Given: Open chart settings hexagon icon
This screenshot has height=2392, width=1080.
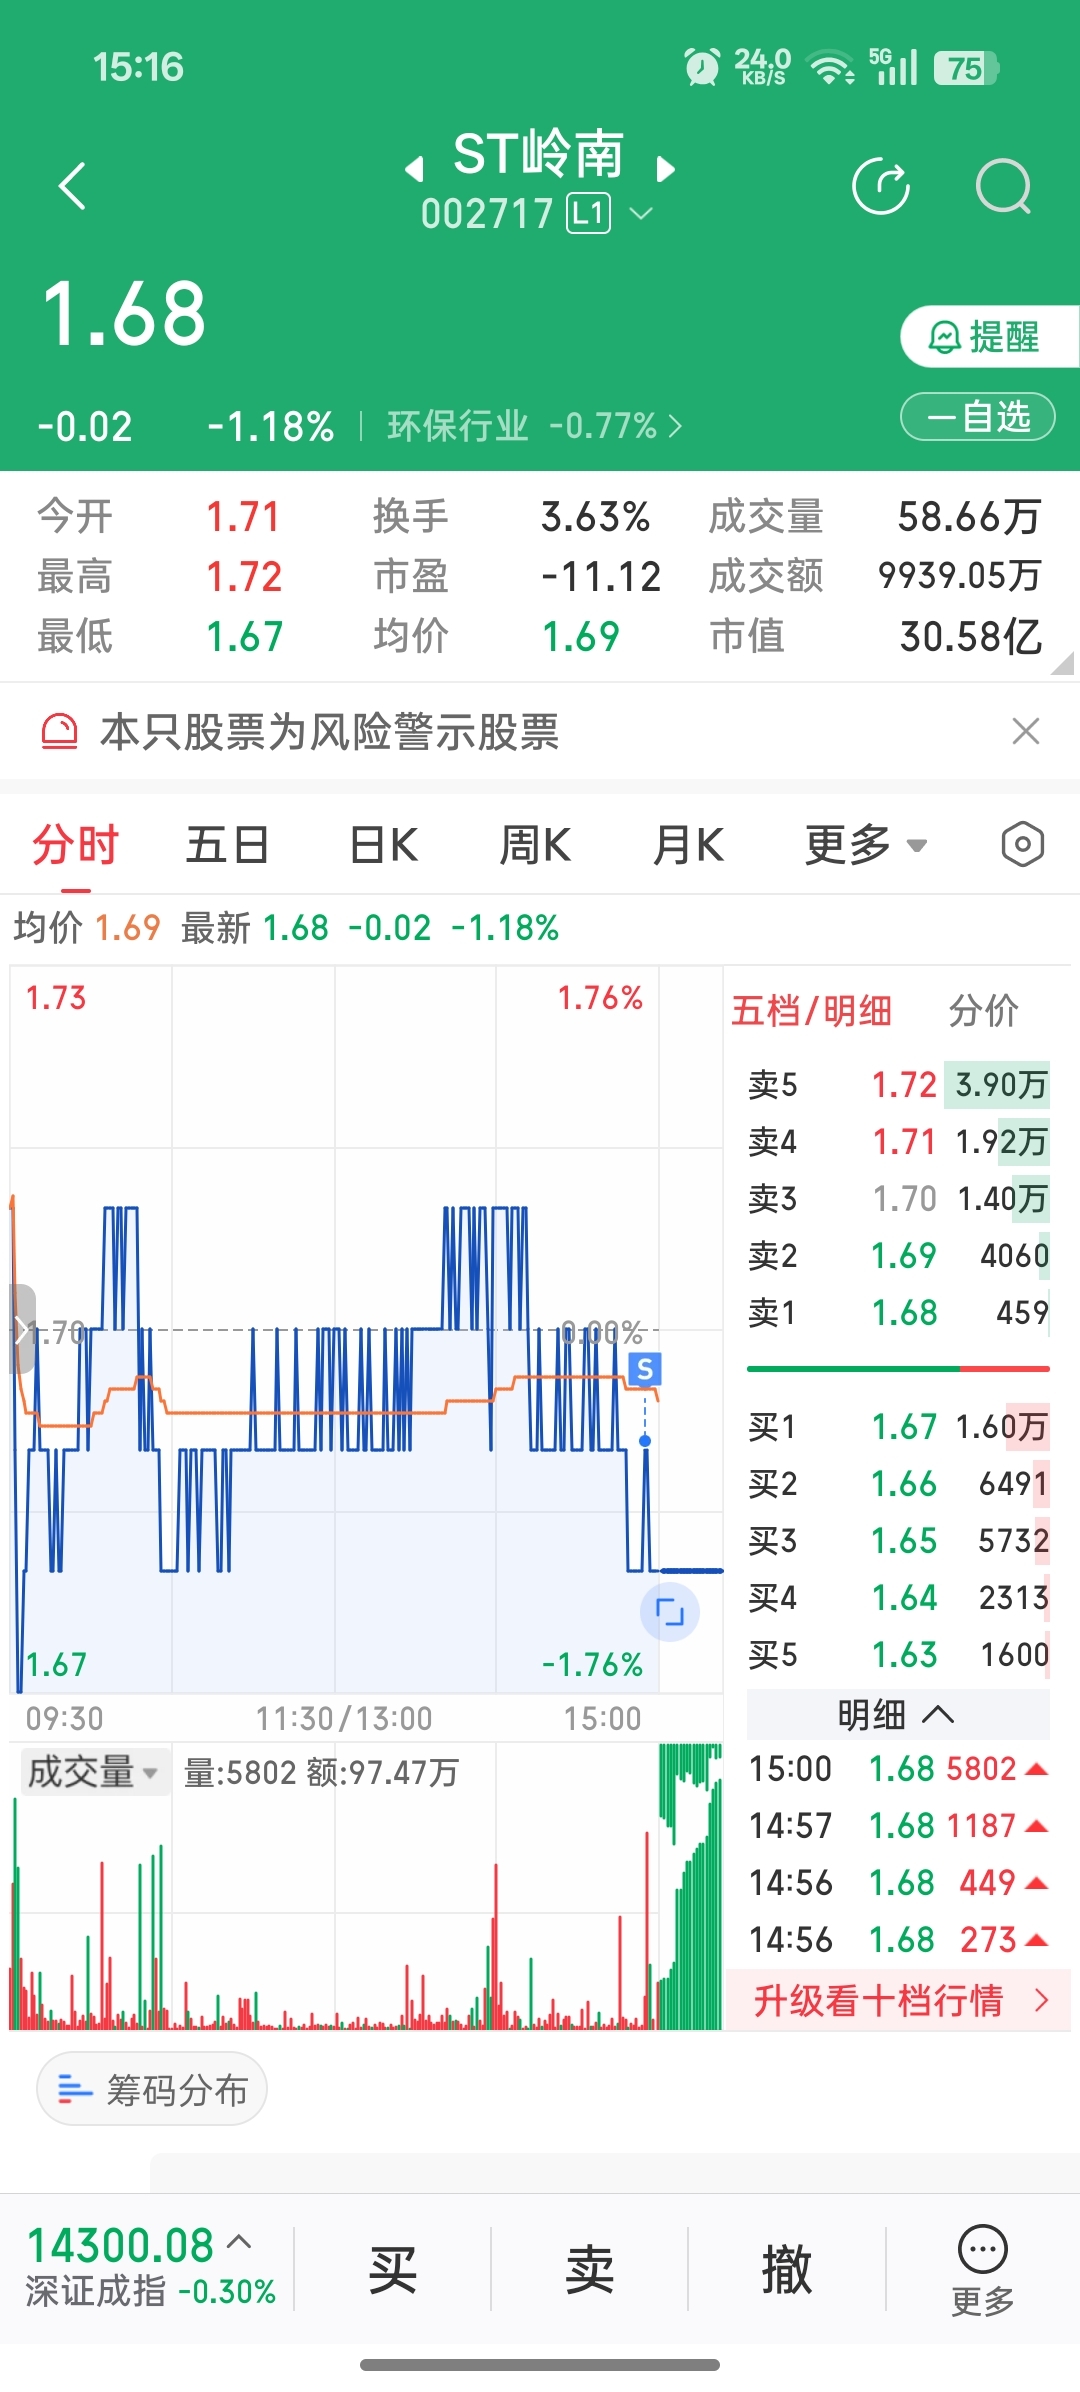Looking at the screenshot, I should click(x=1023, y=845).
